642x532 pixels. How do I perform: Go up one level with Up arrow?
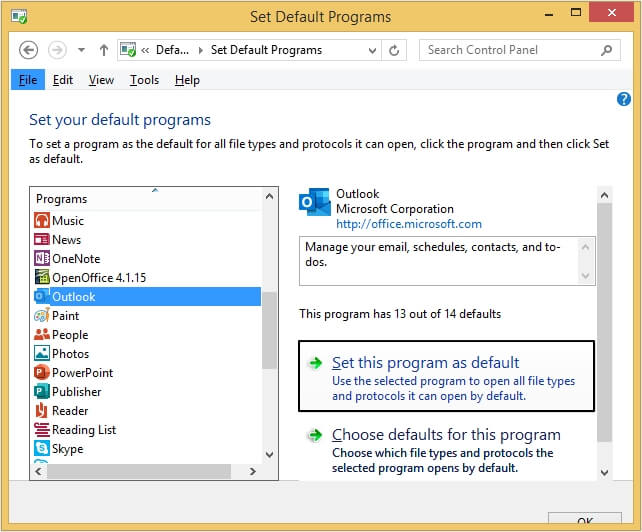[104, 50]
